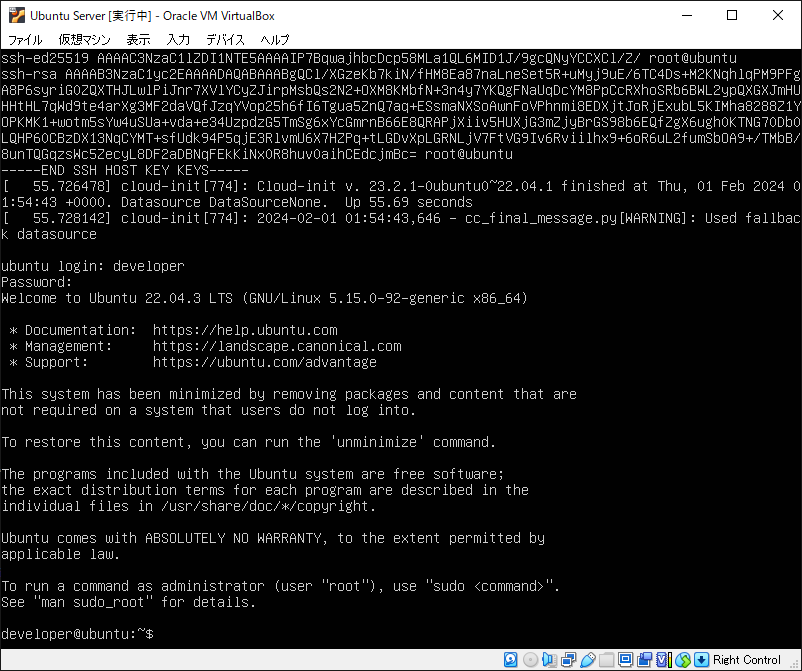
Task: Maximize the VirtualBox window
Action: [732, 15]
